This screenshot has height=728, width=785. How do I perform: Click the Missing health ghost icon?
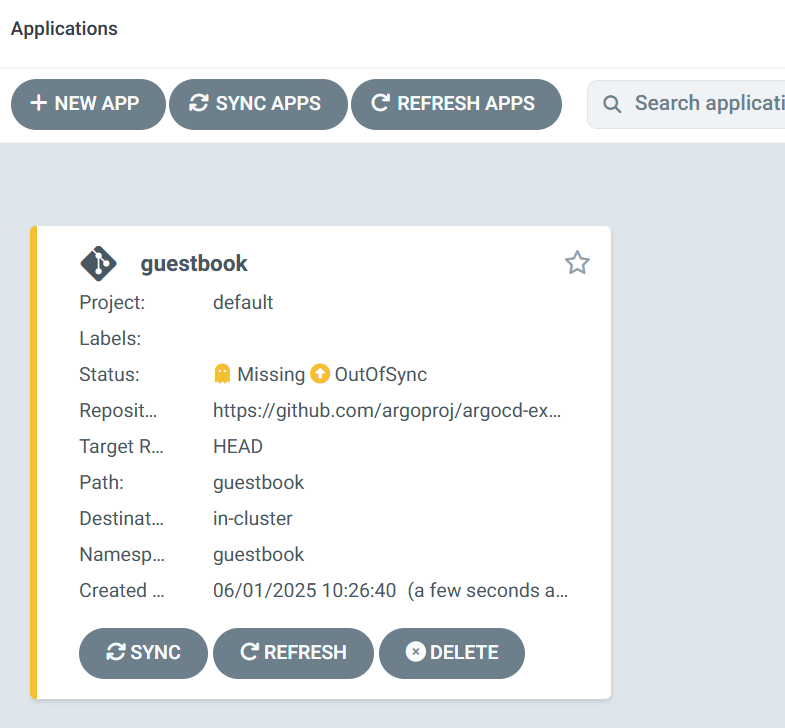[222, 374]
